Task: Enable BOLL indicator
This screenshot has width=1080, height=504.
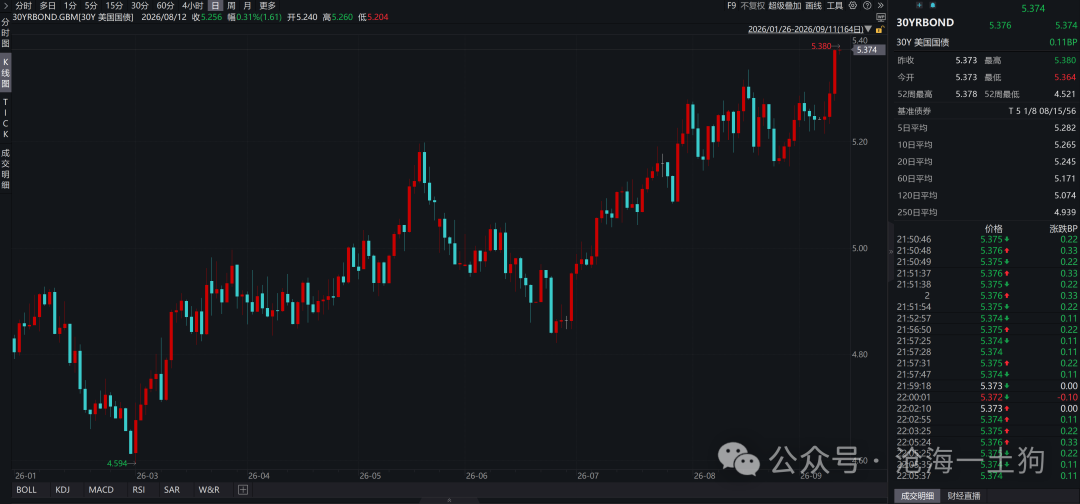Action: click(26, 490)
